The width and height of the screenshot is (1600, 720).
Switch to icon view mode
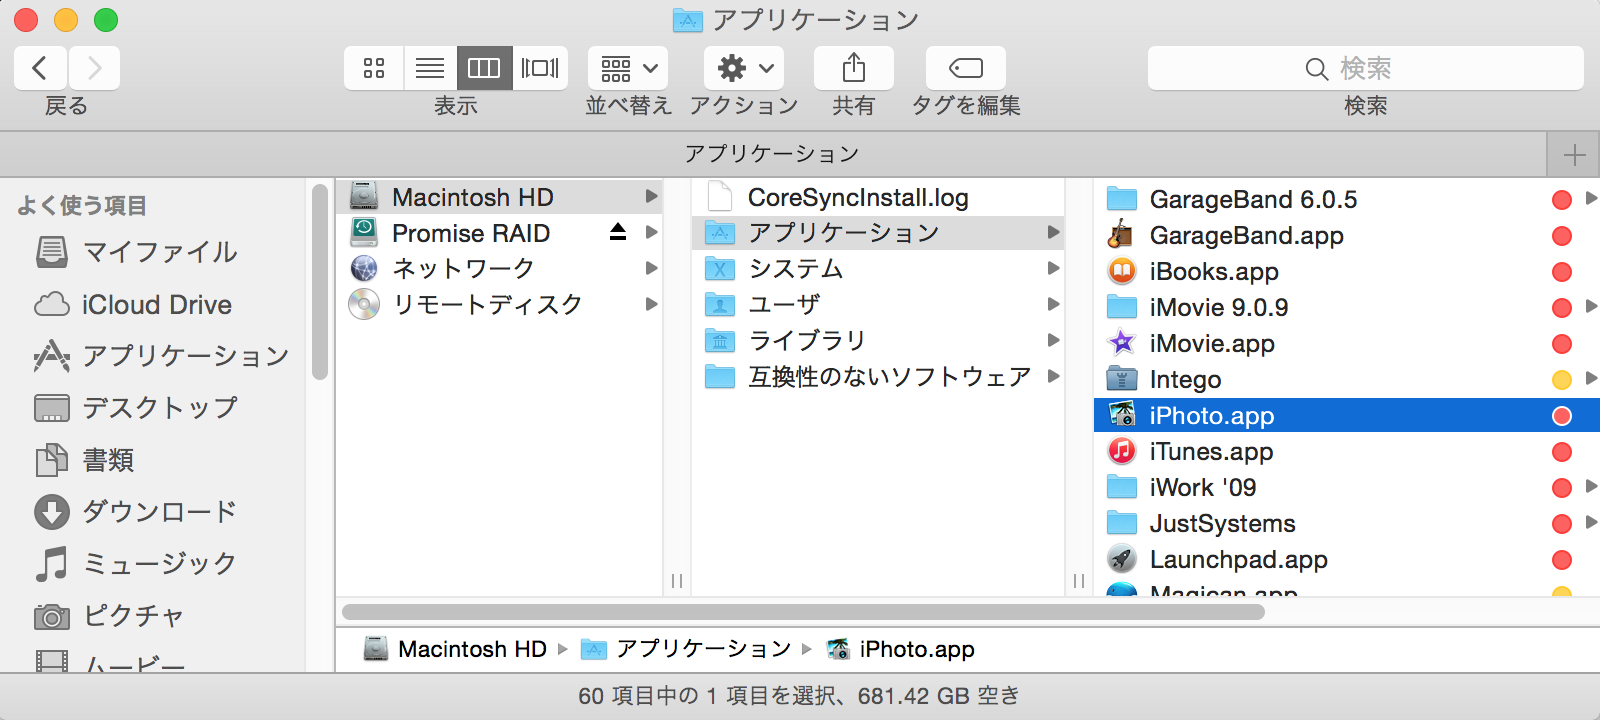tap(374, 68)
